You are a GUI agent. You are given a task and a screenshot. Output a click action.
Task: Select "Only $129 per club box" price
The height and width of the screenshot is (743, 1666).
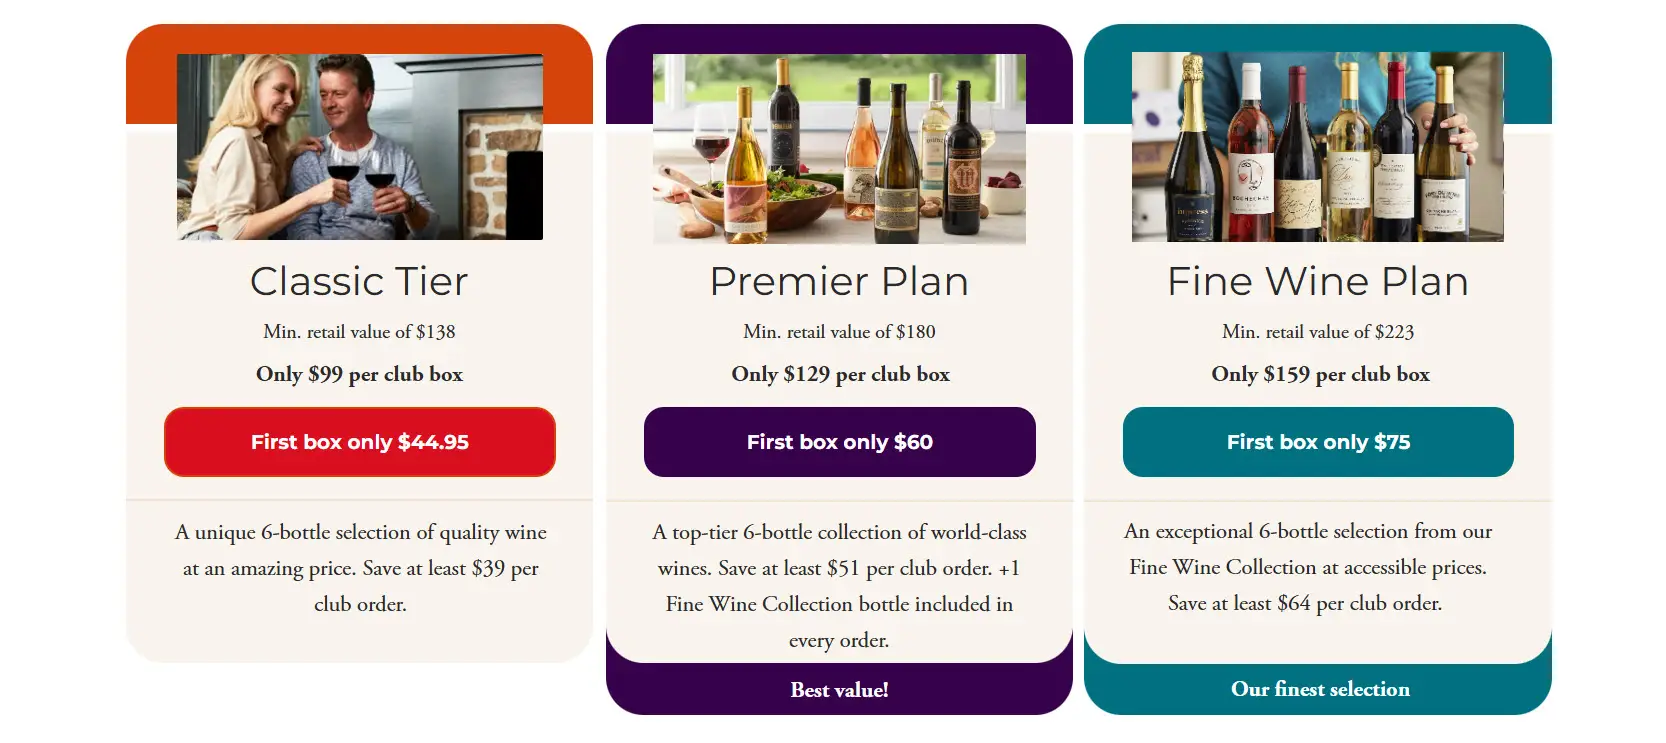coord(840,374)
